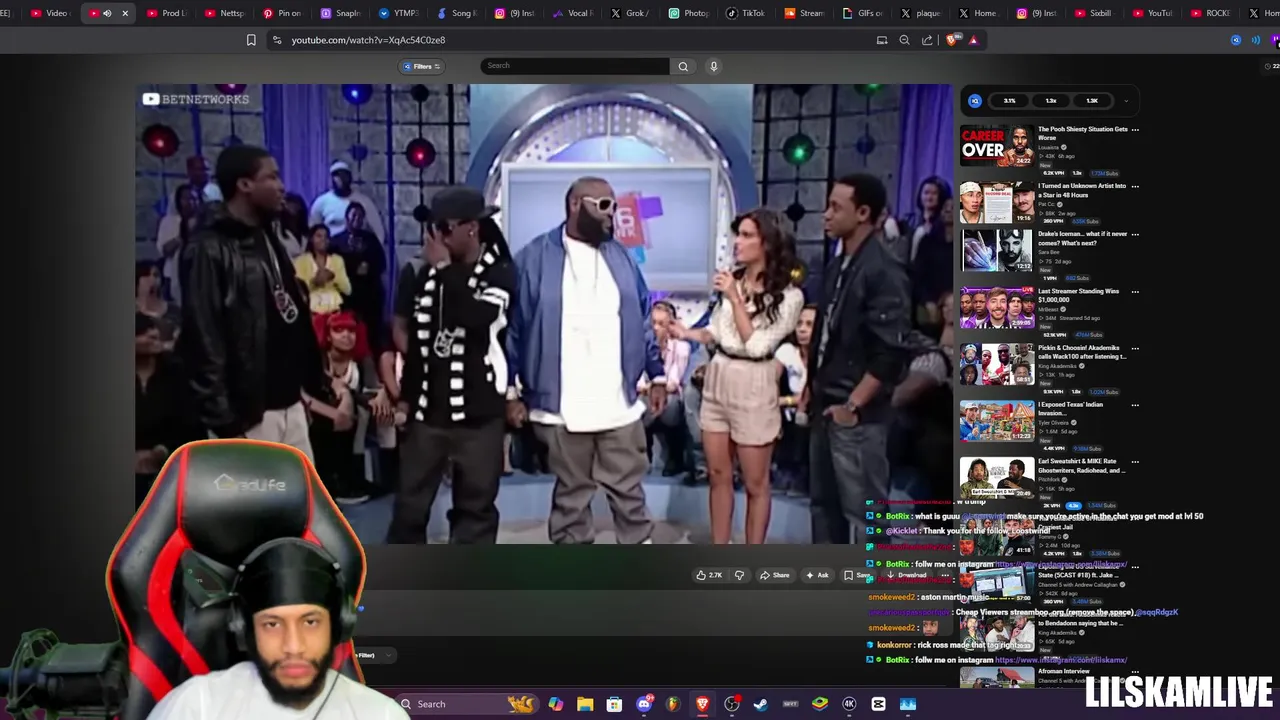Click the cast screen icon in address bar
Screen dimensions: 1280x720
pyautogui.click(x=882, y=40)
